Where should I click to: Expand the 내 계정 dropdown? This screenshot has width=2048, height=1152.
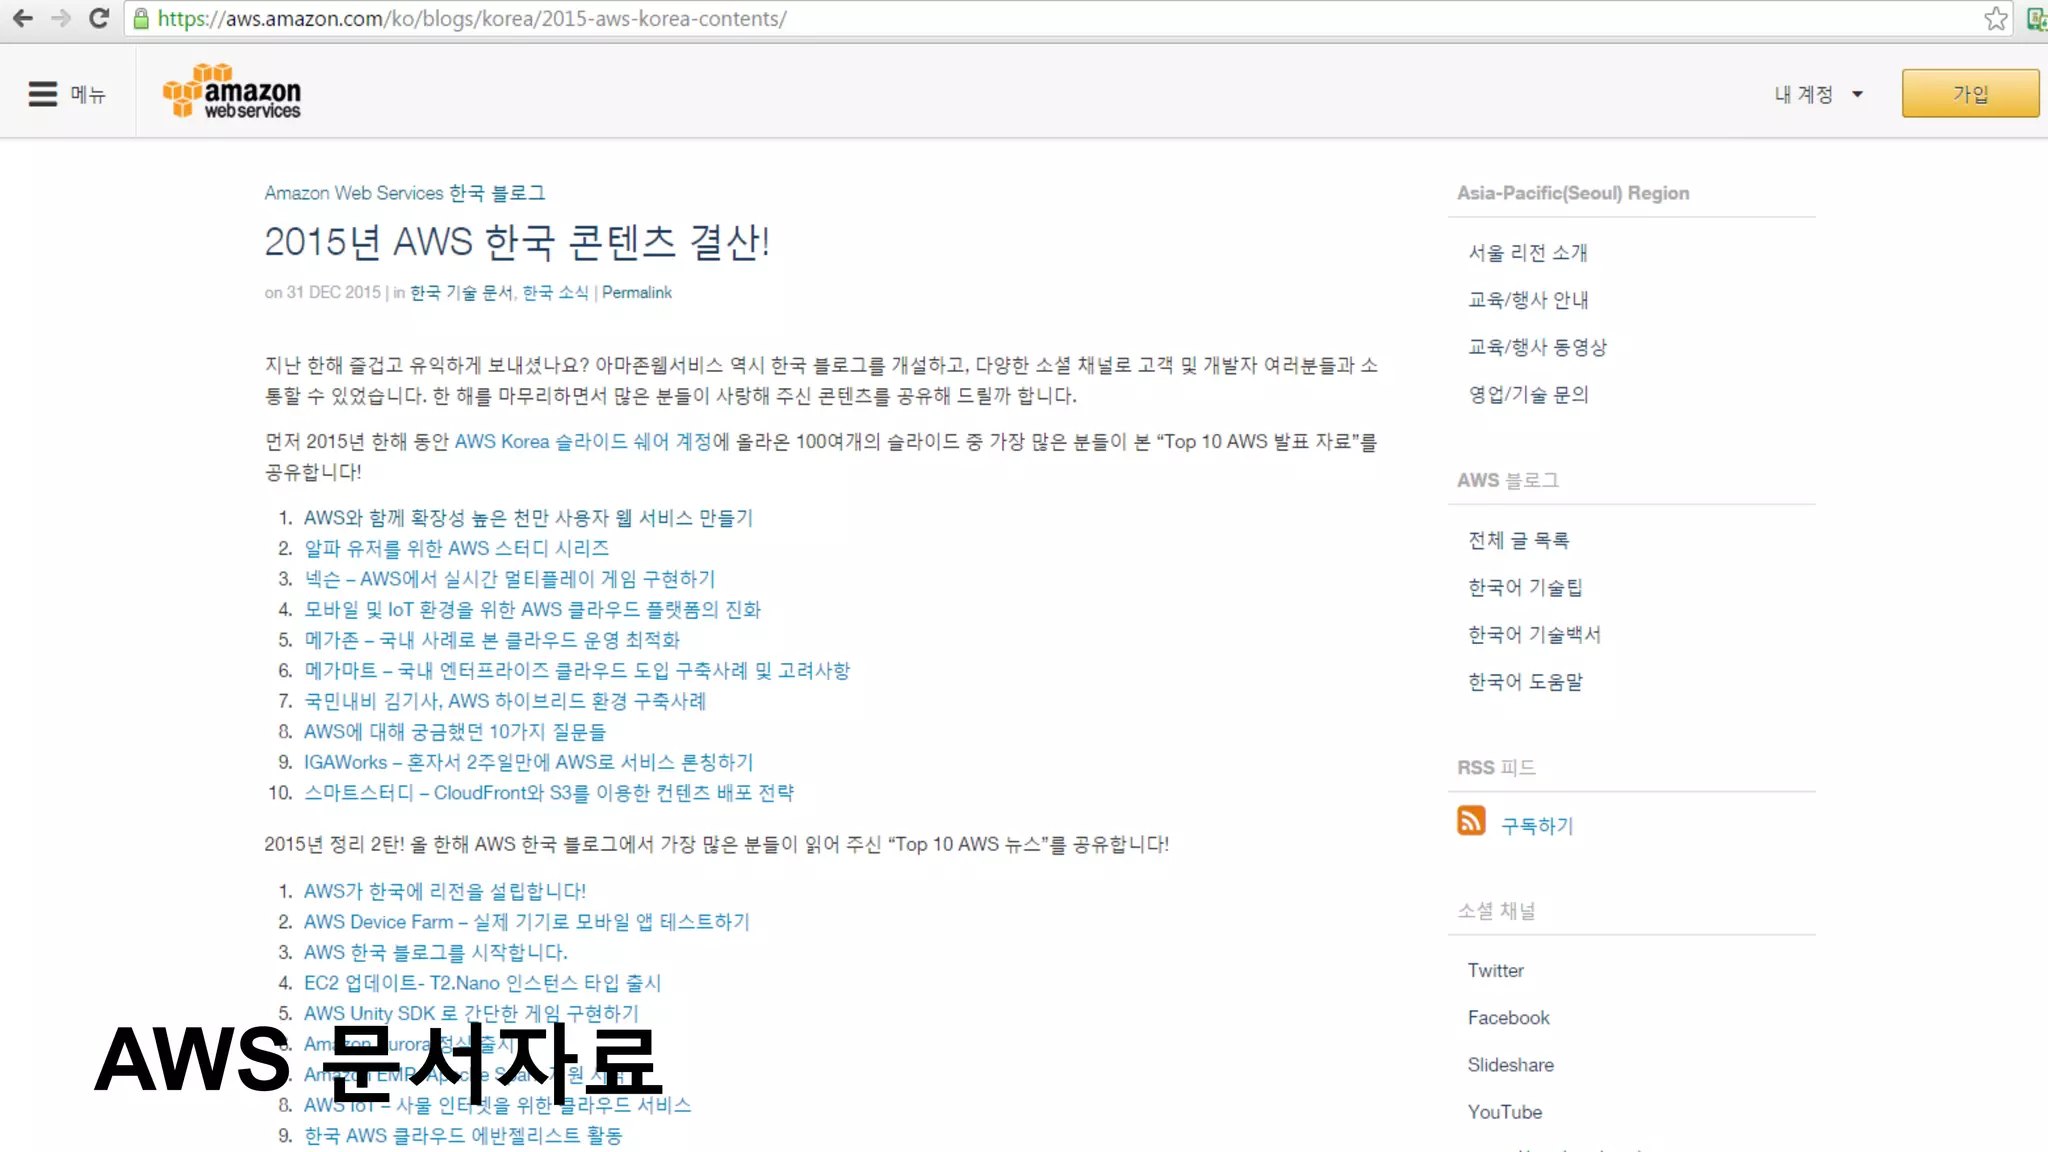pyautogui.click(x=1818, y=94)
